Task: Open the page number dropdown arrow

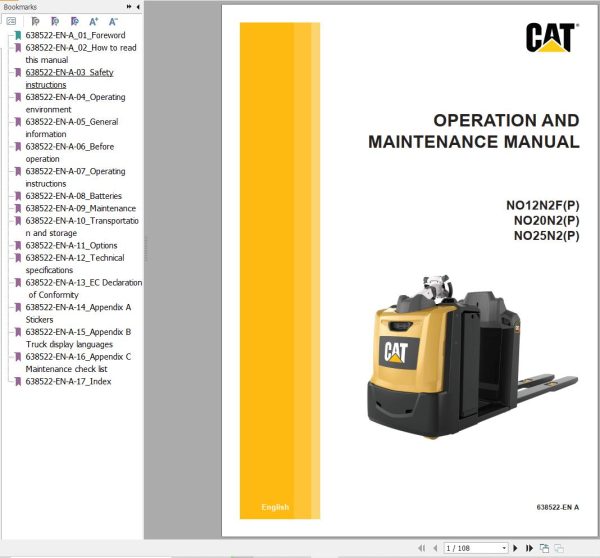Action: point(504,548)
